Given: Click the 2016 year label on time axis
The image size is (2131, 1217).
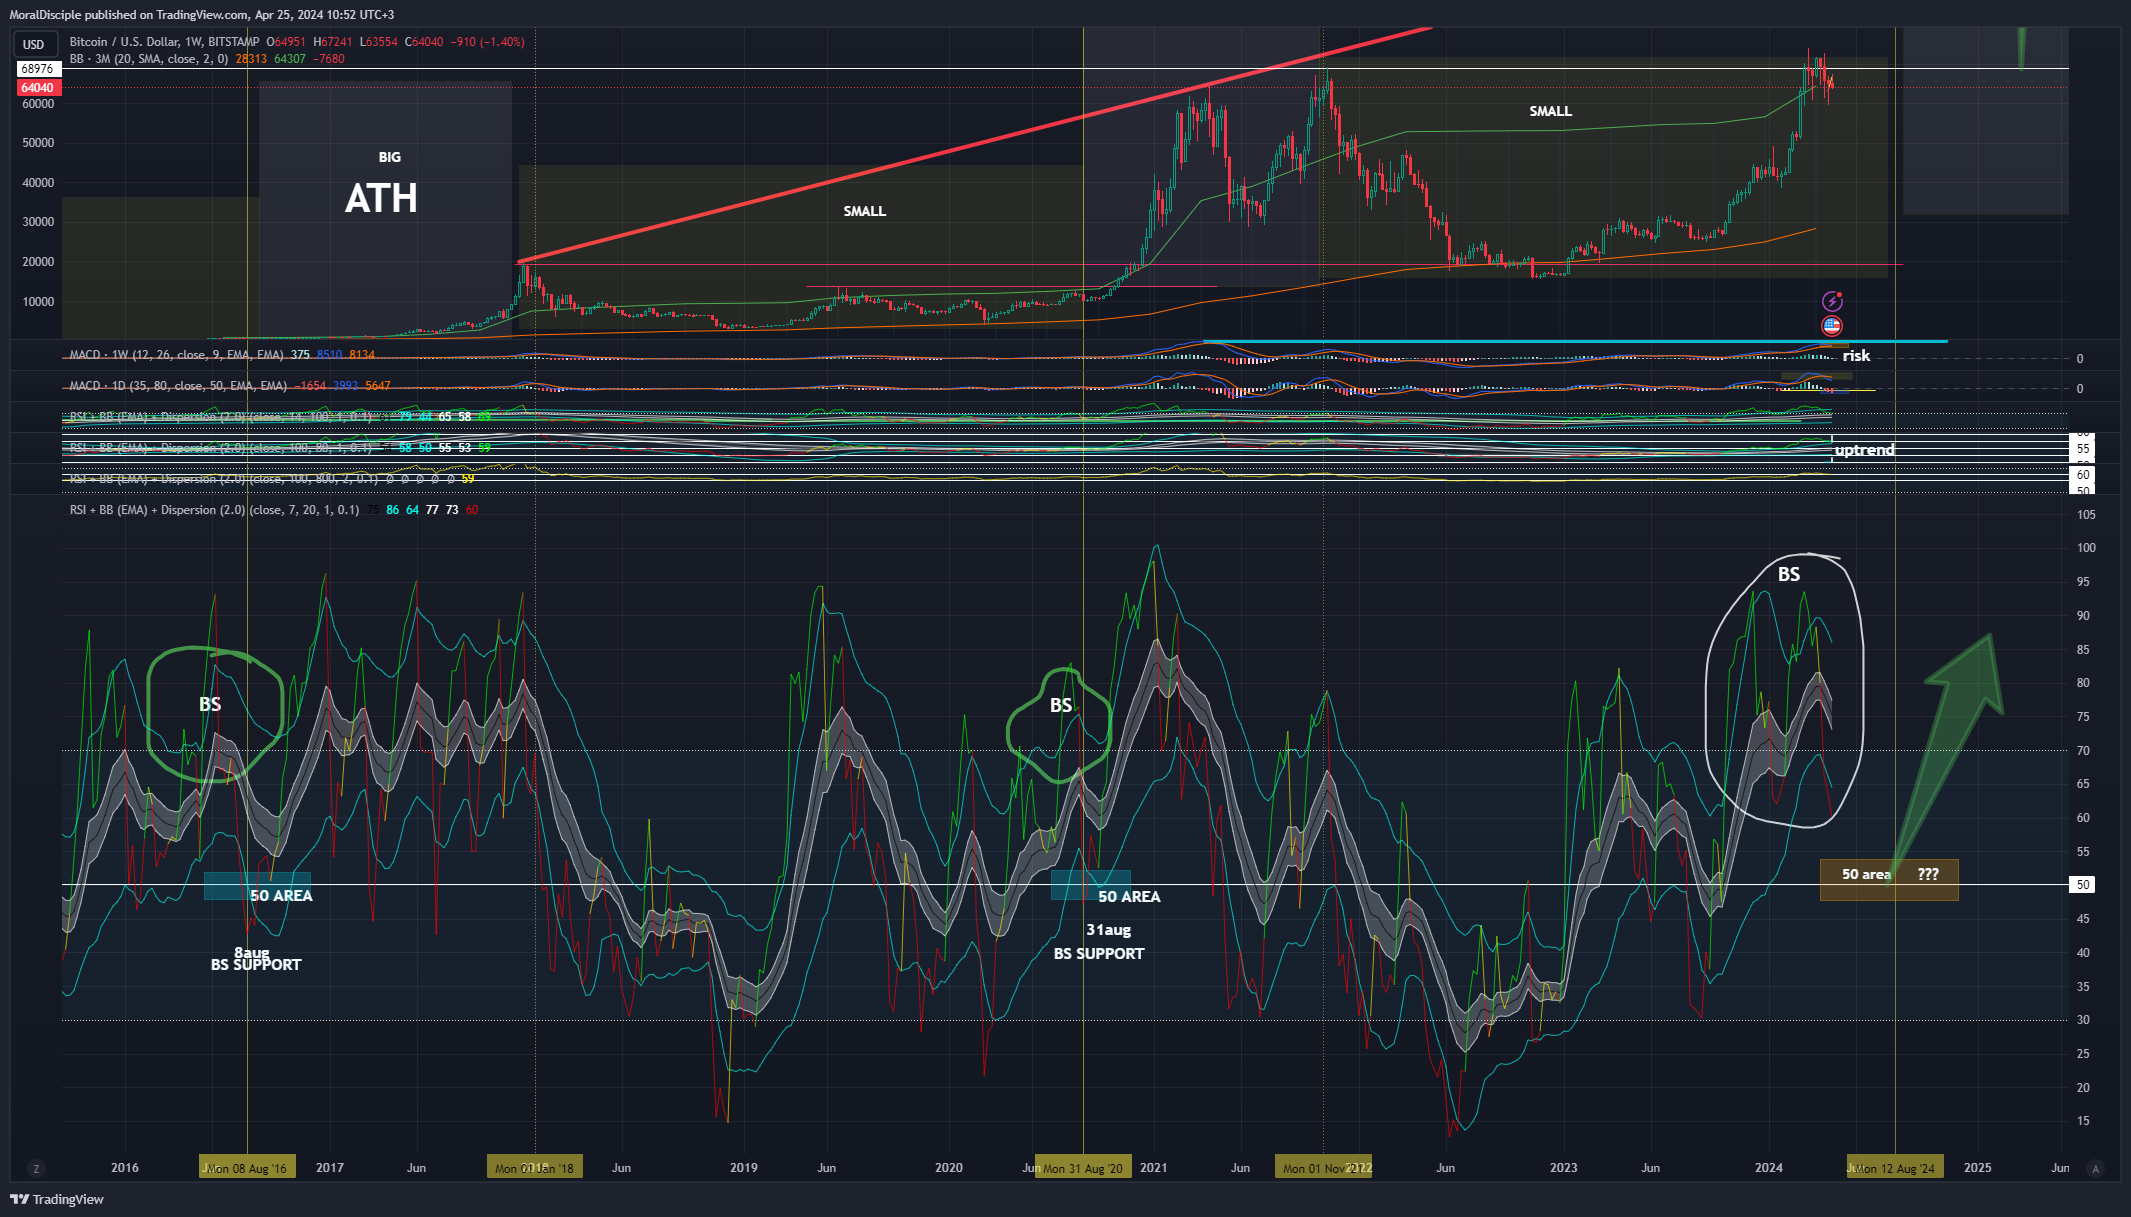Looking at the screenshot, I should click(x=125, y=1168).
